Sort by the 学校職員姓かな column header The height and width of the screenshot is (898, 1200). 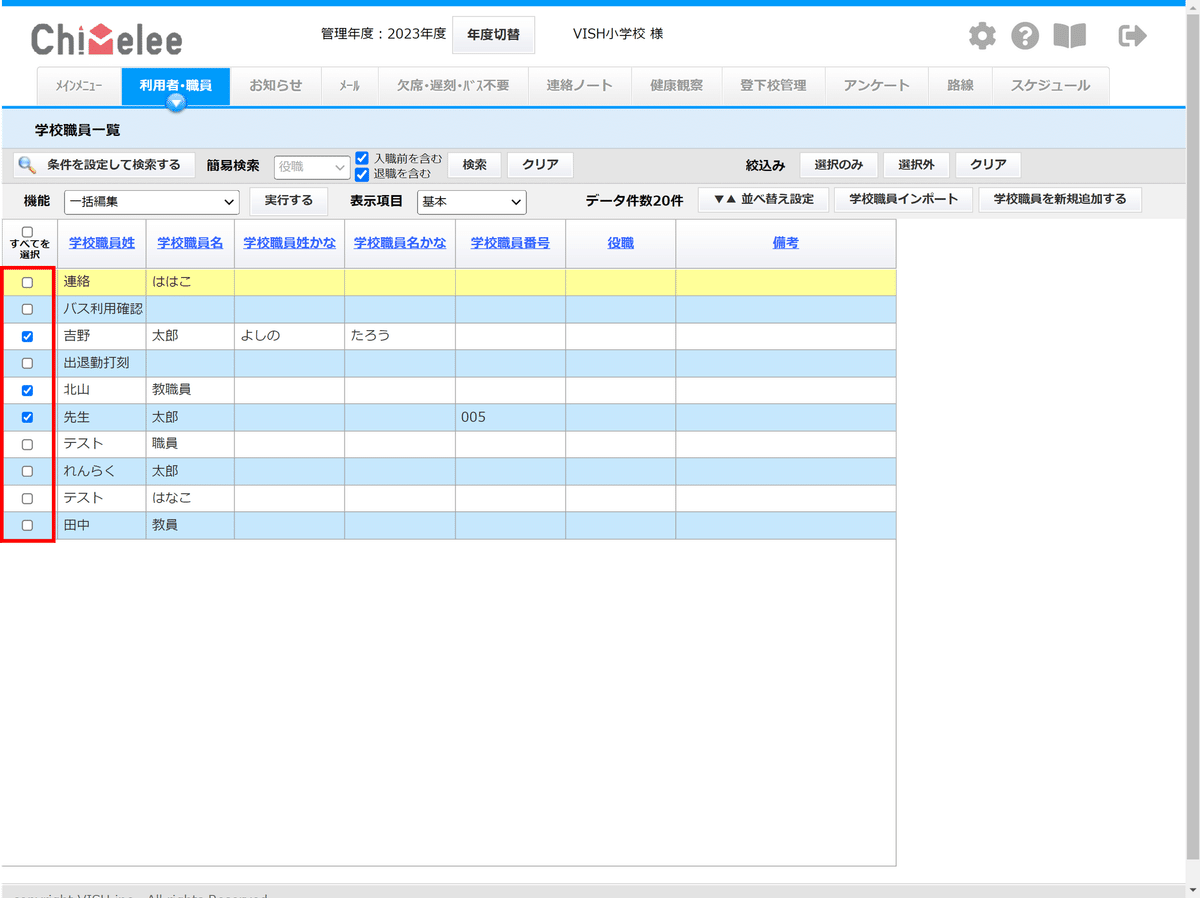(290, 243)
